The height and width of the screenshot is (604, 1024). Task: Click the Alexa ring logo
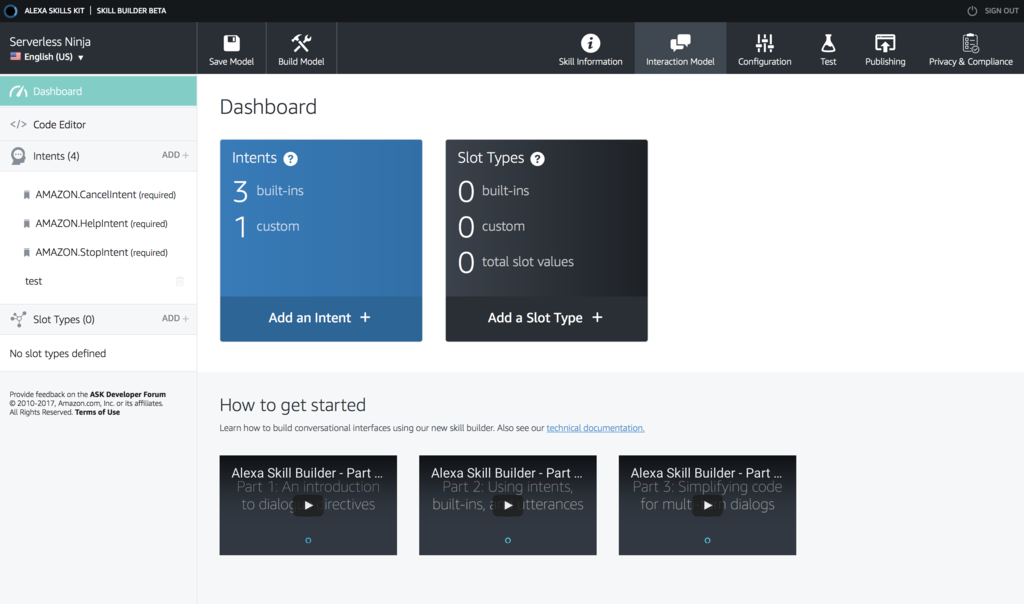click(x=10, y=10)
